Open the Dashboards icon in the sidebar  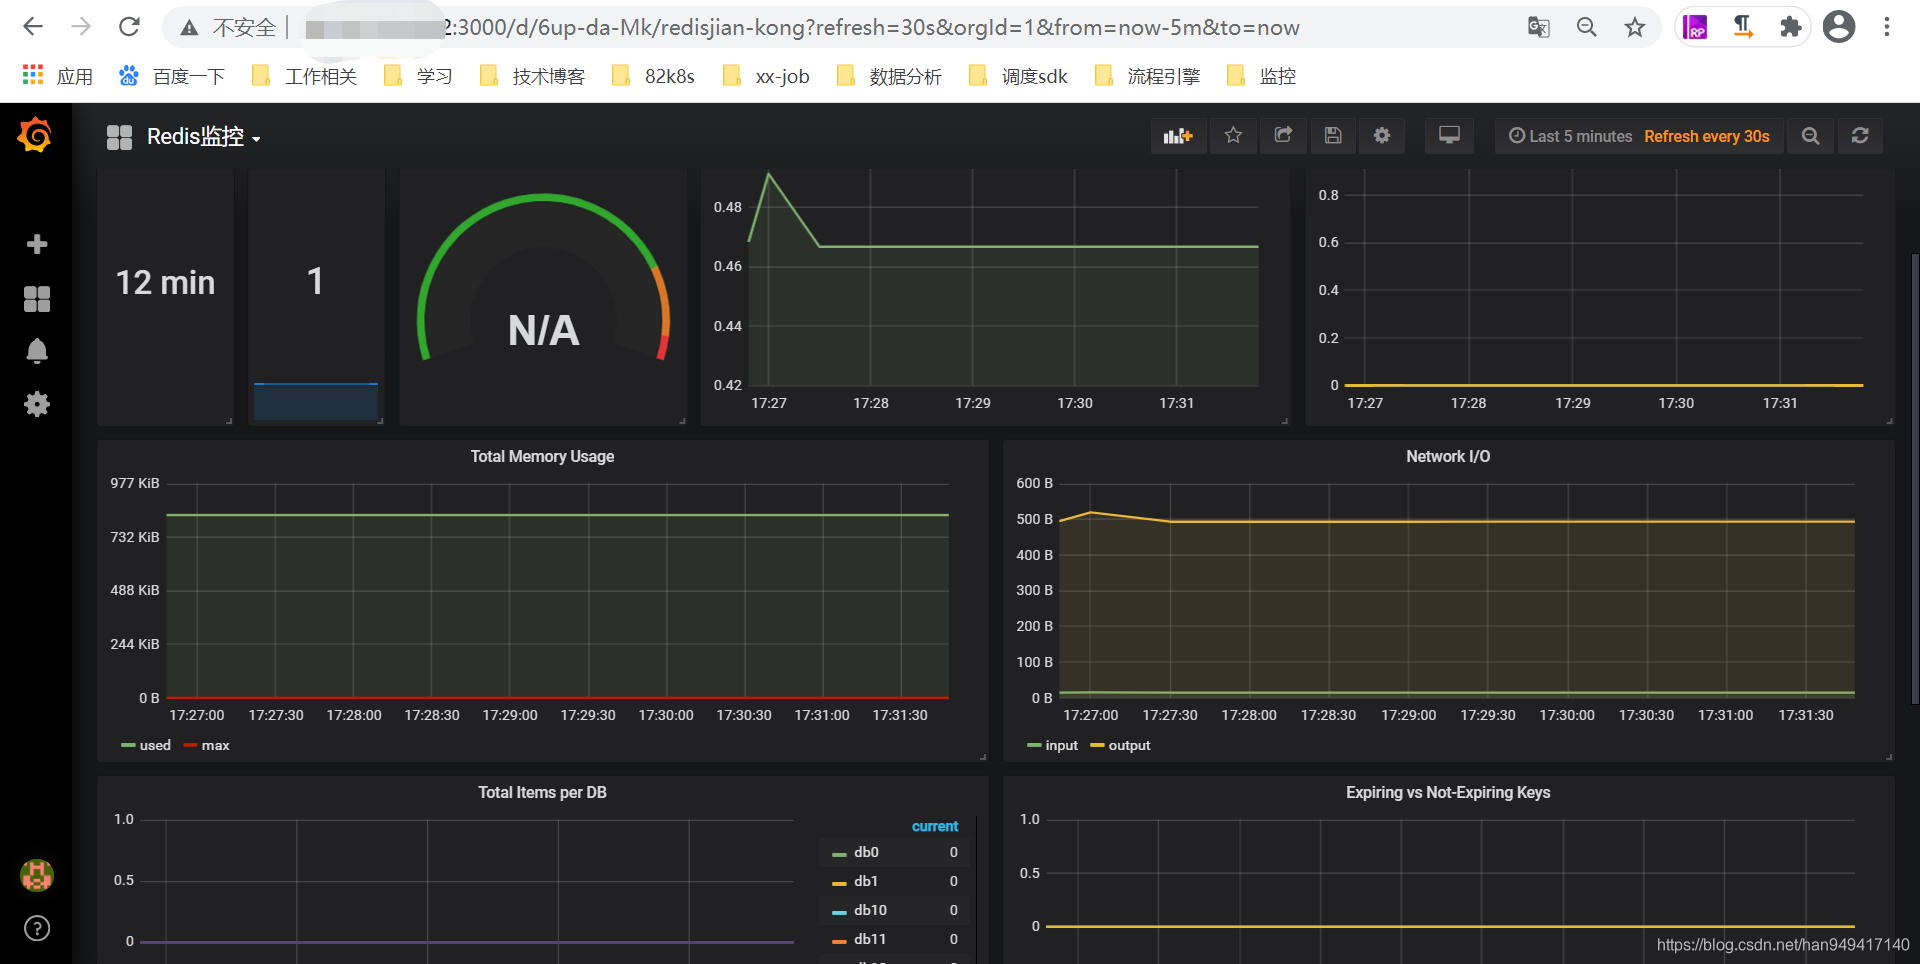point(37,298)
